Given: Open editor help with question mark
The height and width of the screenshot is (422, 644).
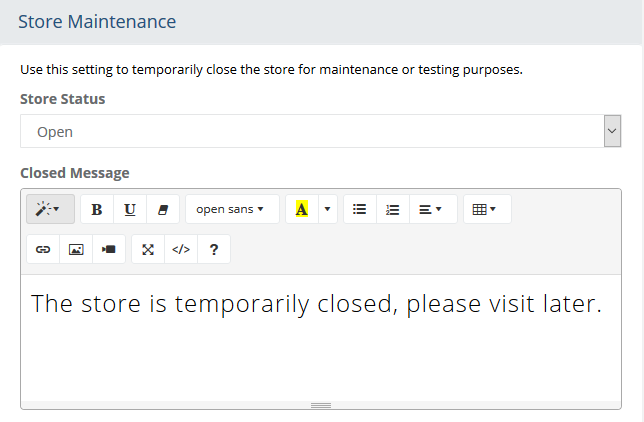Looking at the screenshot, I should coord(214,249).
